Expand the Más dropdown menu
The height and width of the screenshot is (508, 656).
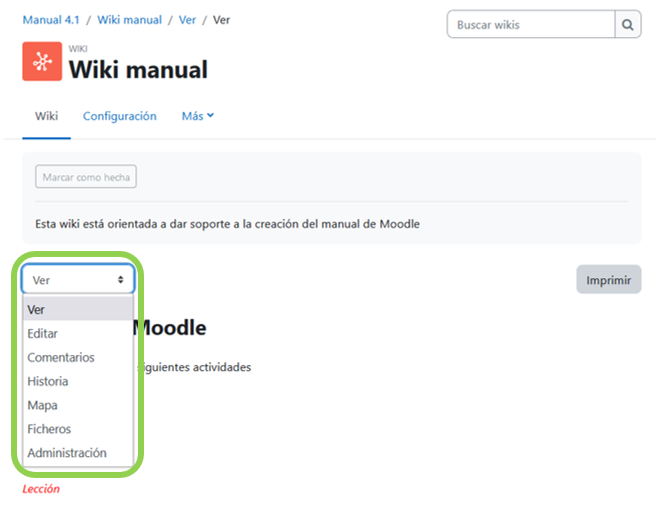pos(197,116)
